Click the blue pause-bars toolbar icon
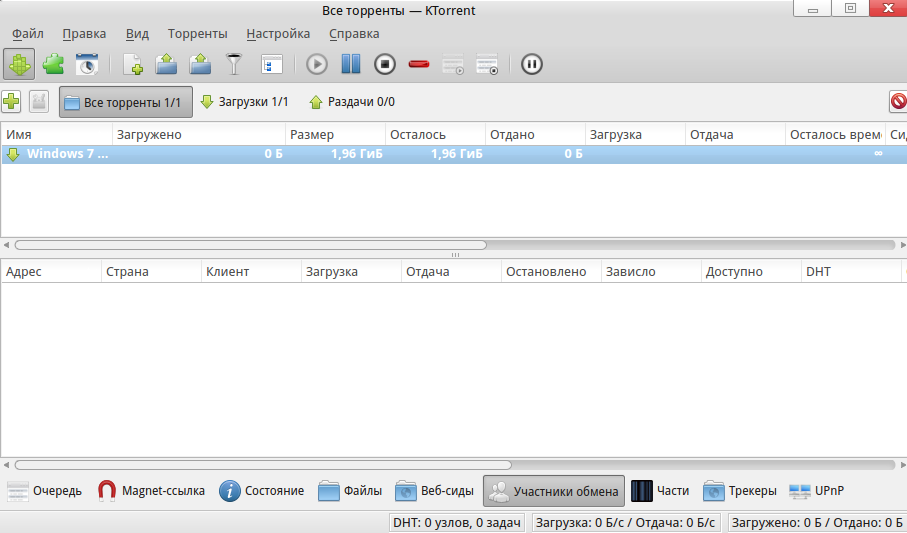 tap(351, 64)
